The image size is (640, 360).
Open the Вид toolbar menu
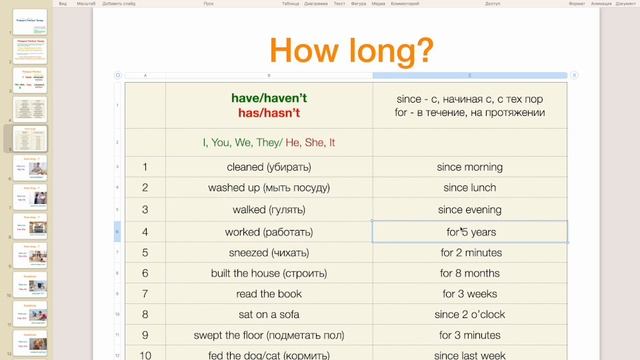[62, 3]
